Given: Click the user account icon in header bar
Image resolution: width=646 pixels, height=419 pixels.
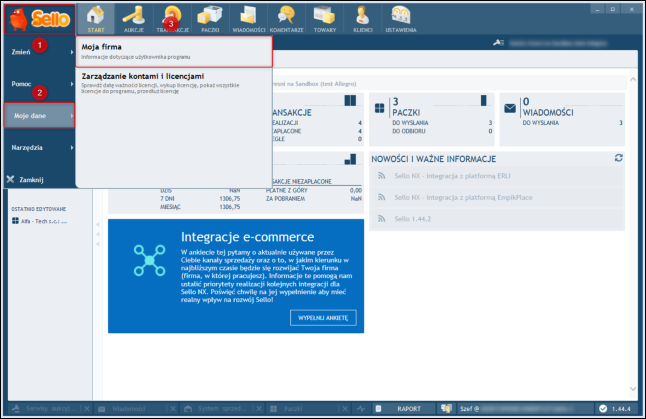Looking at the screenshot, I should click(x=499, y=42).
